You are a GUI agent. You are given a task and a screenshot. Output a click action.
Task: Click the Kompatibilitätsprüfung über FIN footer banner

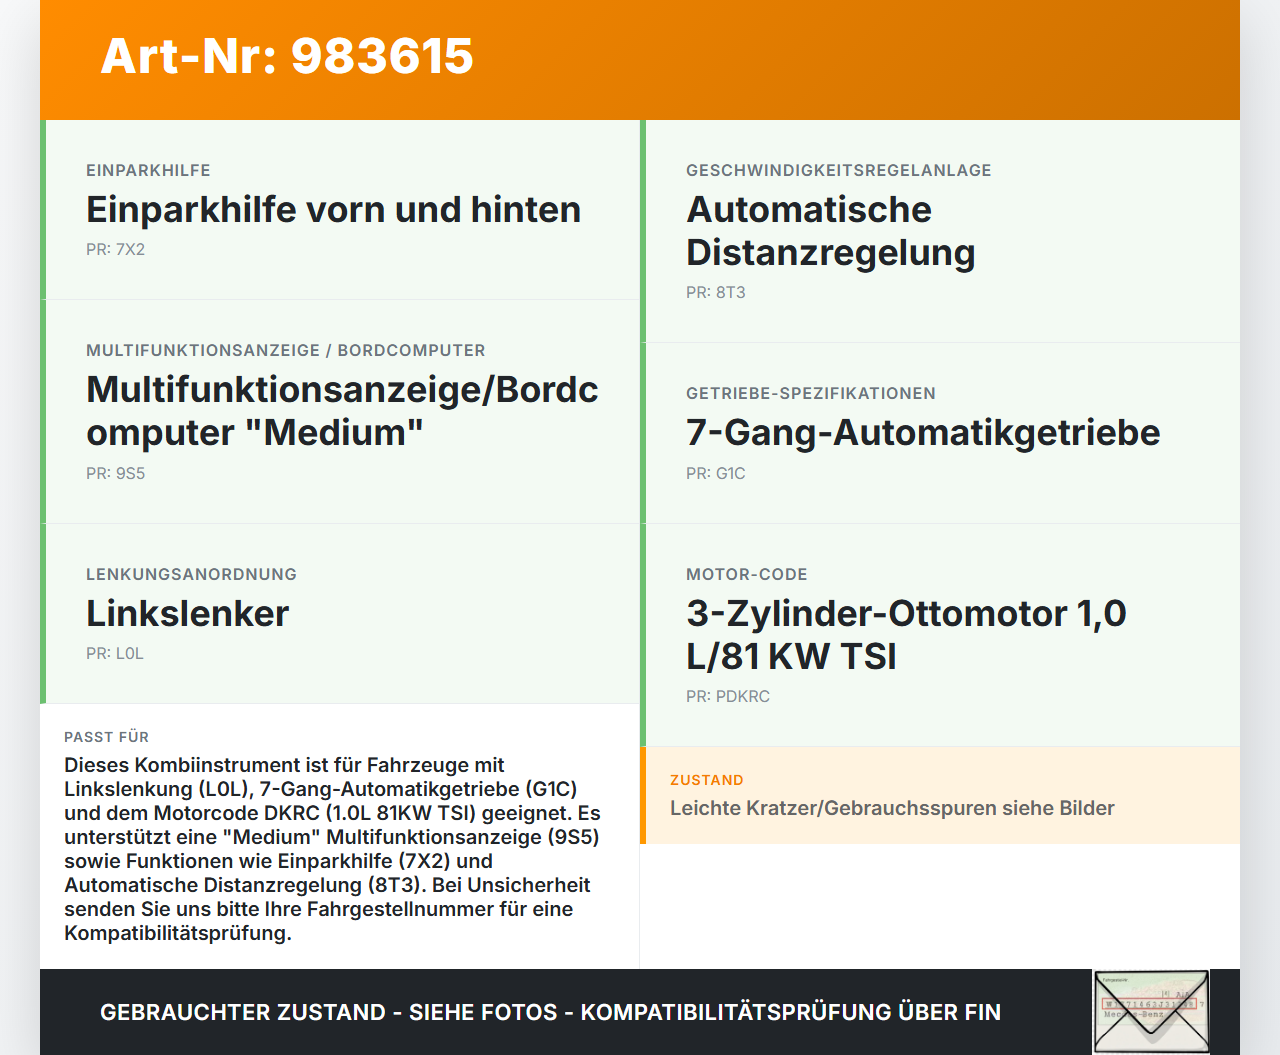(550, 1012)
